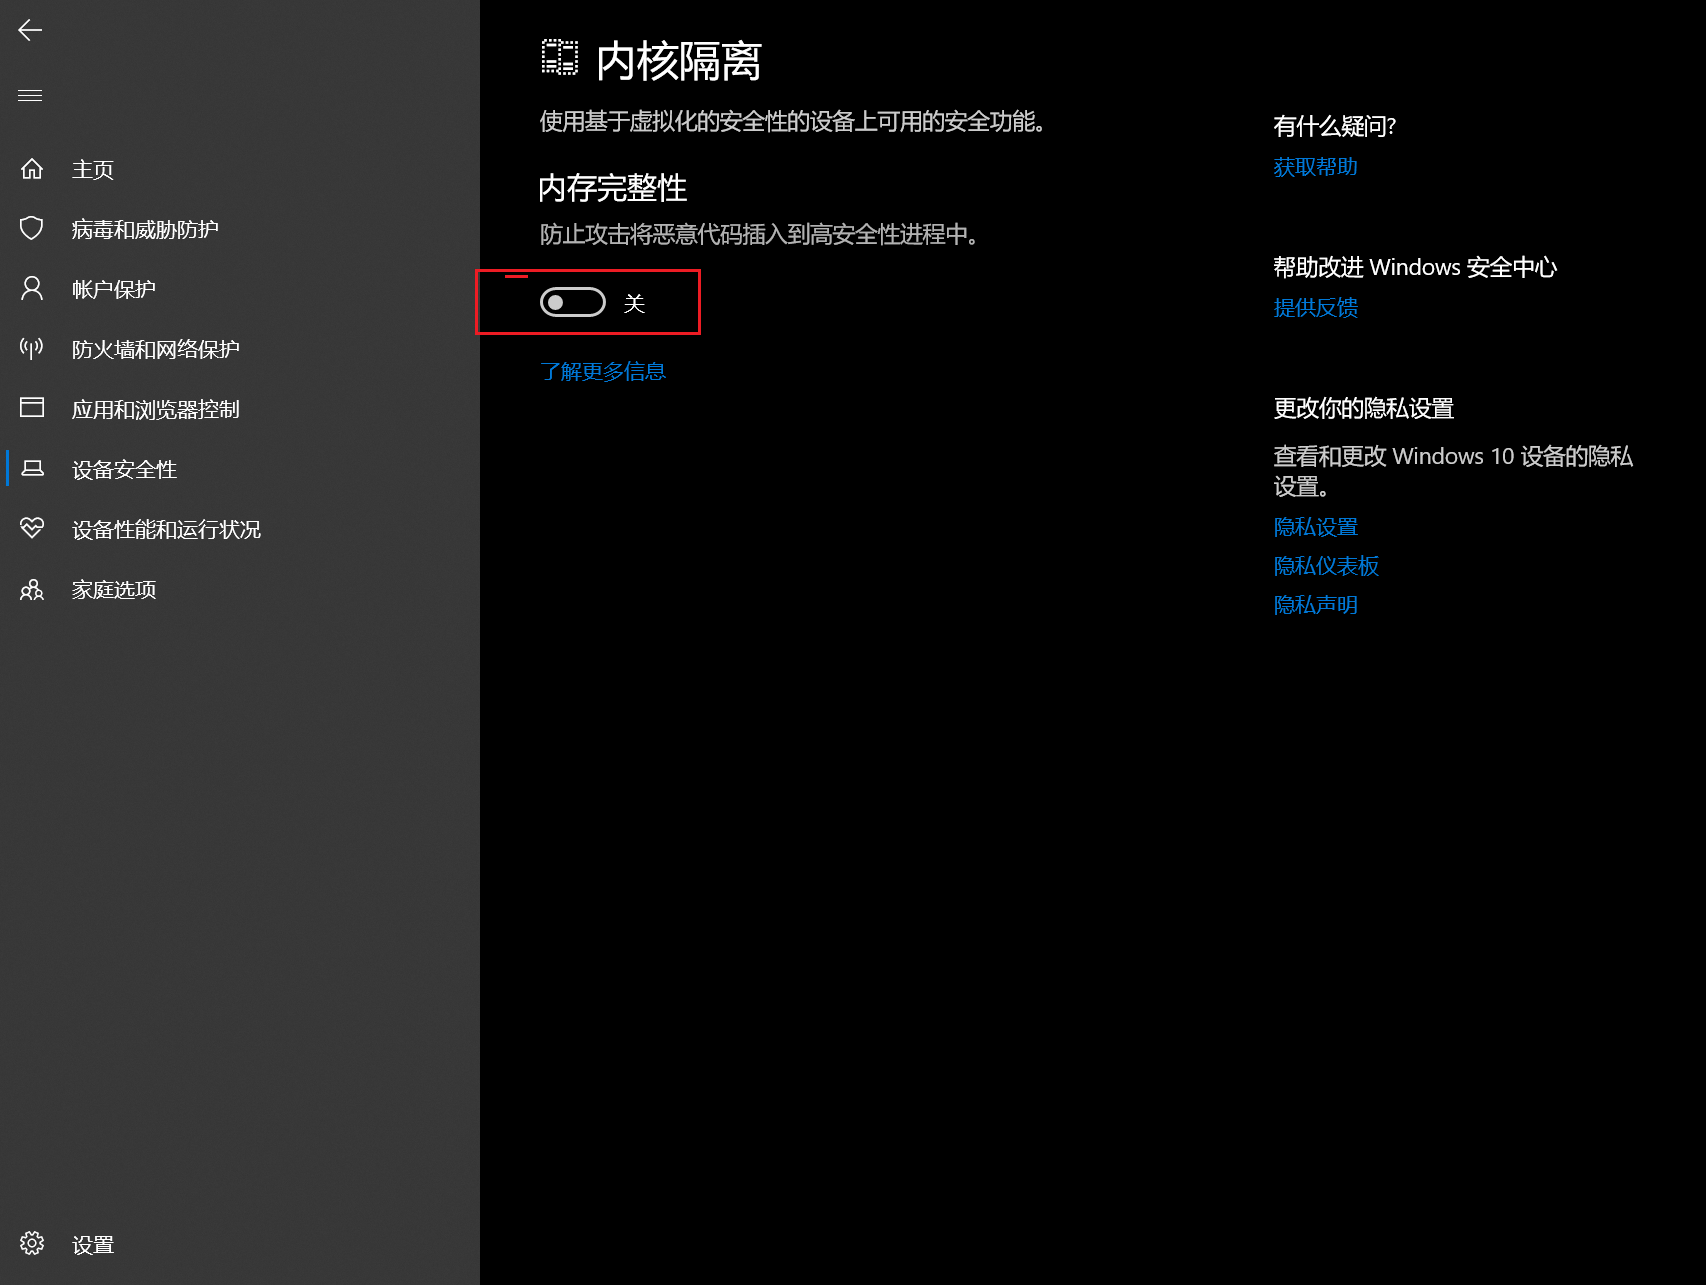View the 隐私仪表板 dashboard
Viewport: 1706px width, 1285px height.
(x=1325, y=565)
